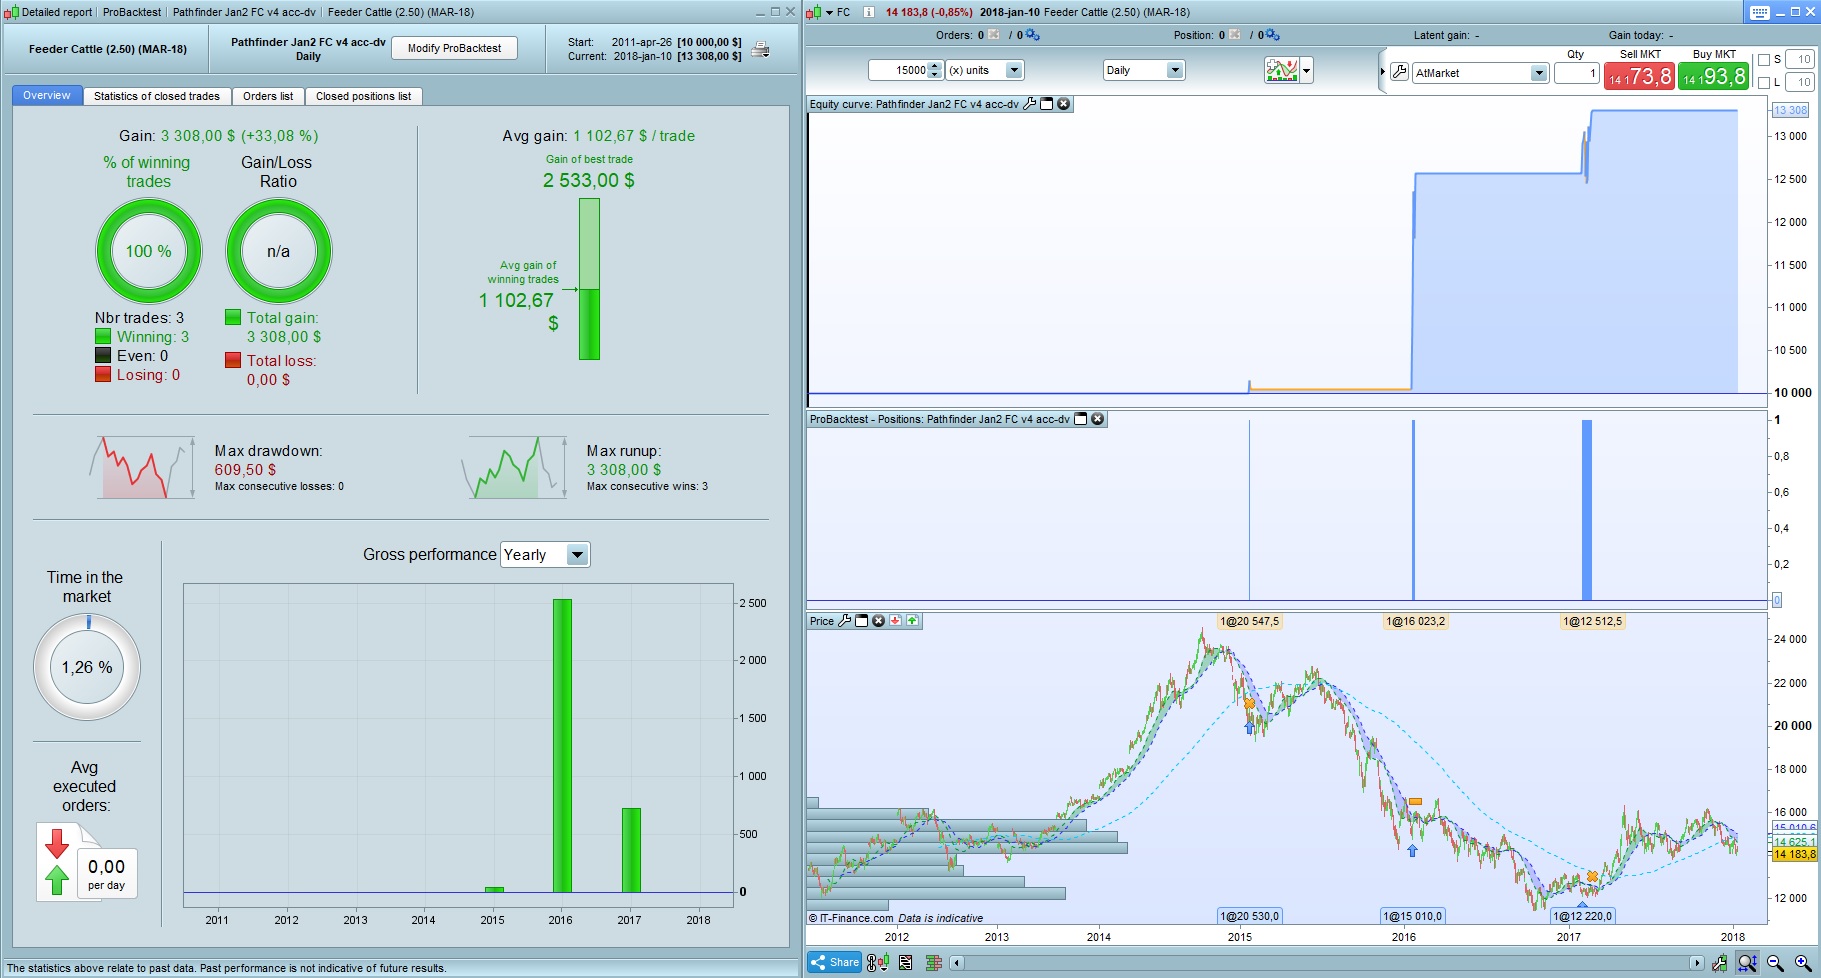Tick the L limit checkbox
This screenshot has height=978, width=1821.
click(x=1764, y=83)
